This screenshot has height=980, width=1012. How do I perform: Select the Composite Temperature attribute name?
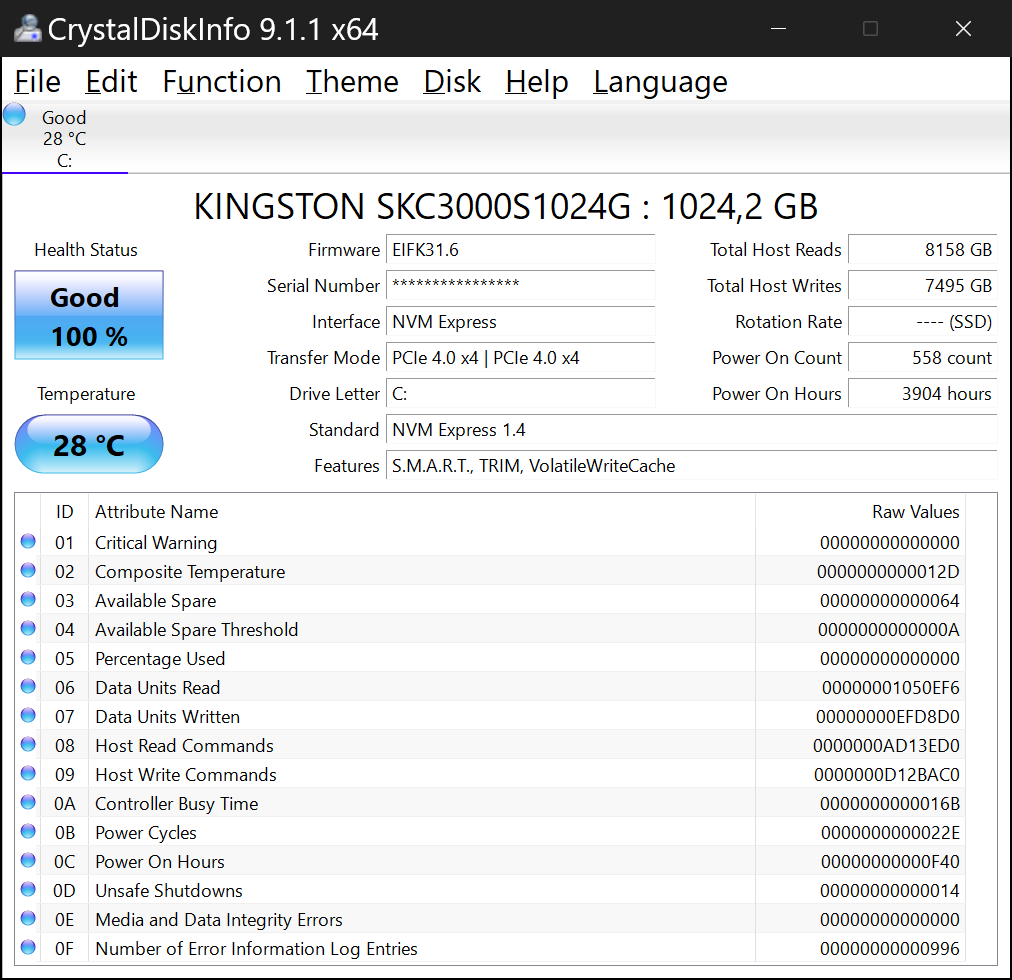190,572
